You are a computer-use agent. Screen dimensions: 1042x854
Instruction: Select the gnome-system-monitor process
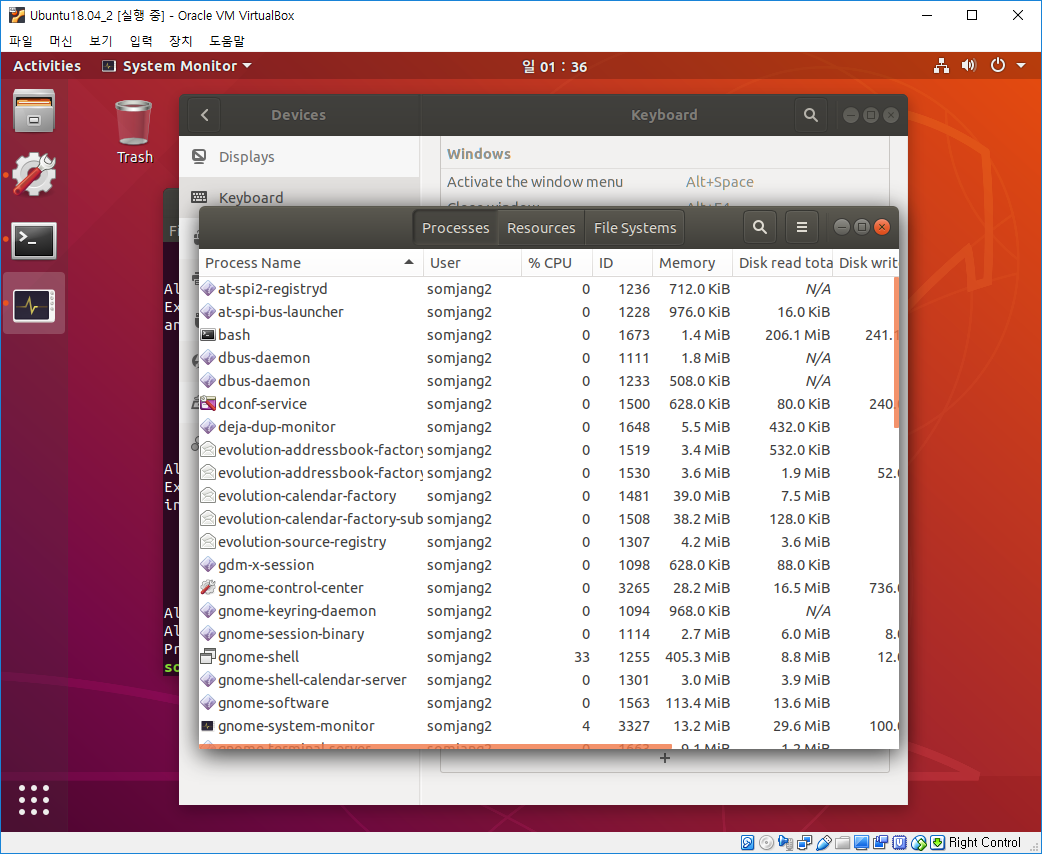tap(548, 726)
